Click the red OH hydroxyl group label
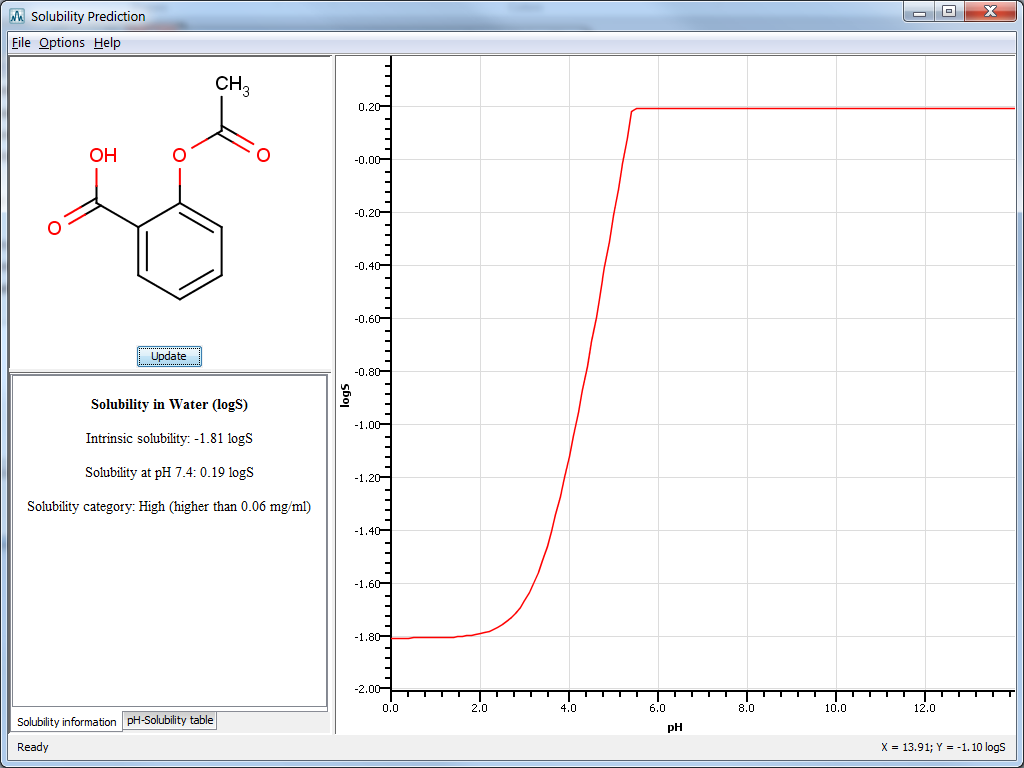Screen dimensions: 1024x768 (103, 156)
